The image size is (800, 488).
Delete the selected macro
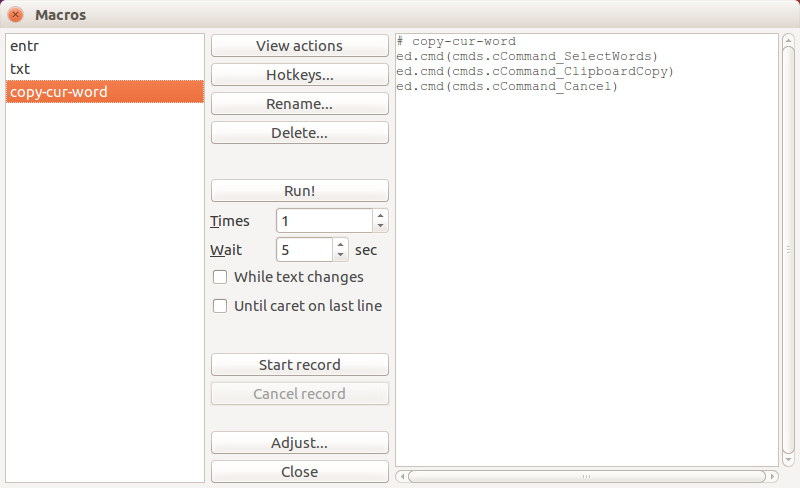coord(299,133)
